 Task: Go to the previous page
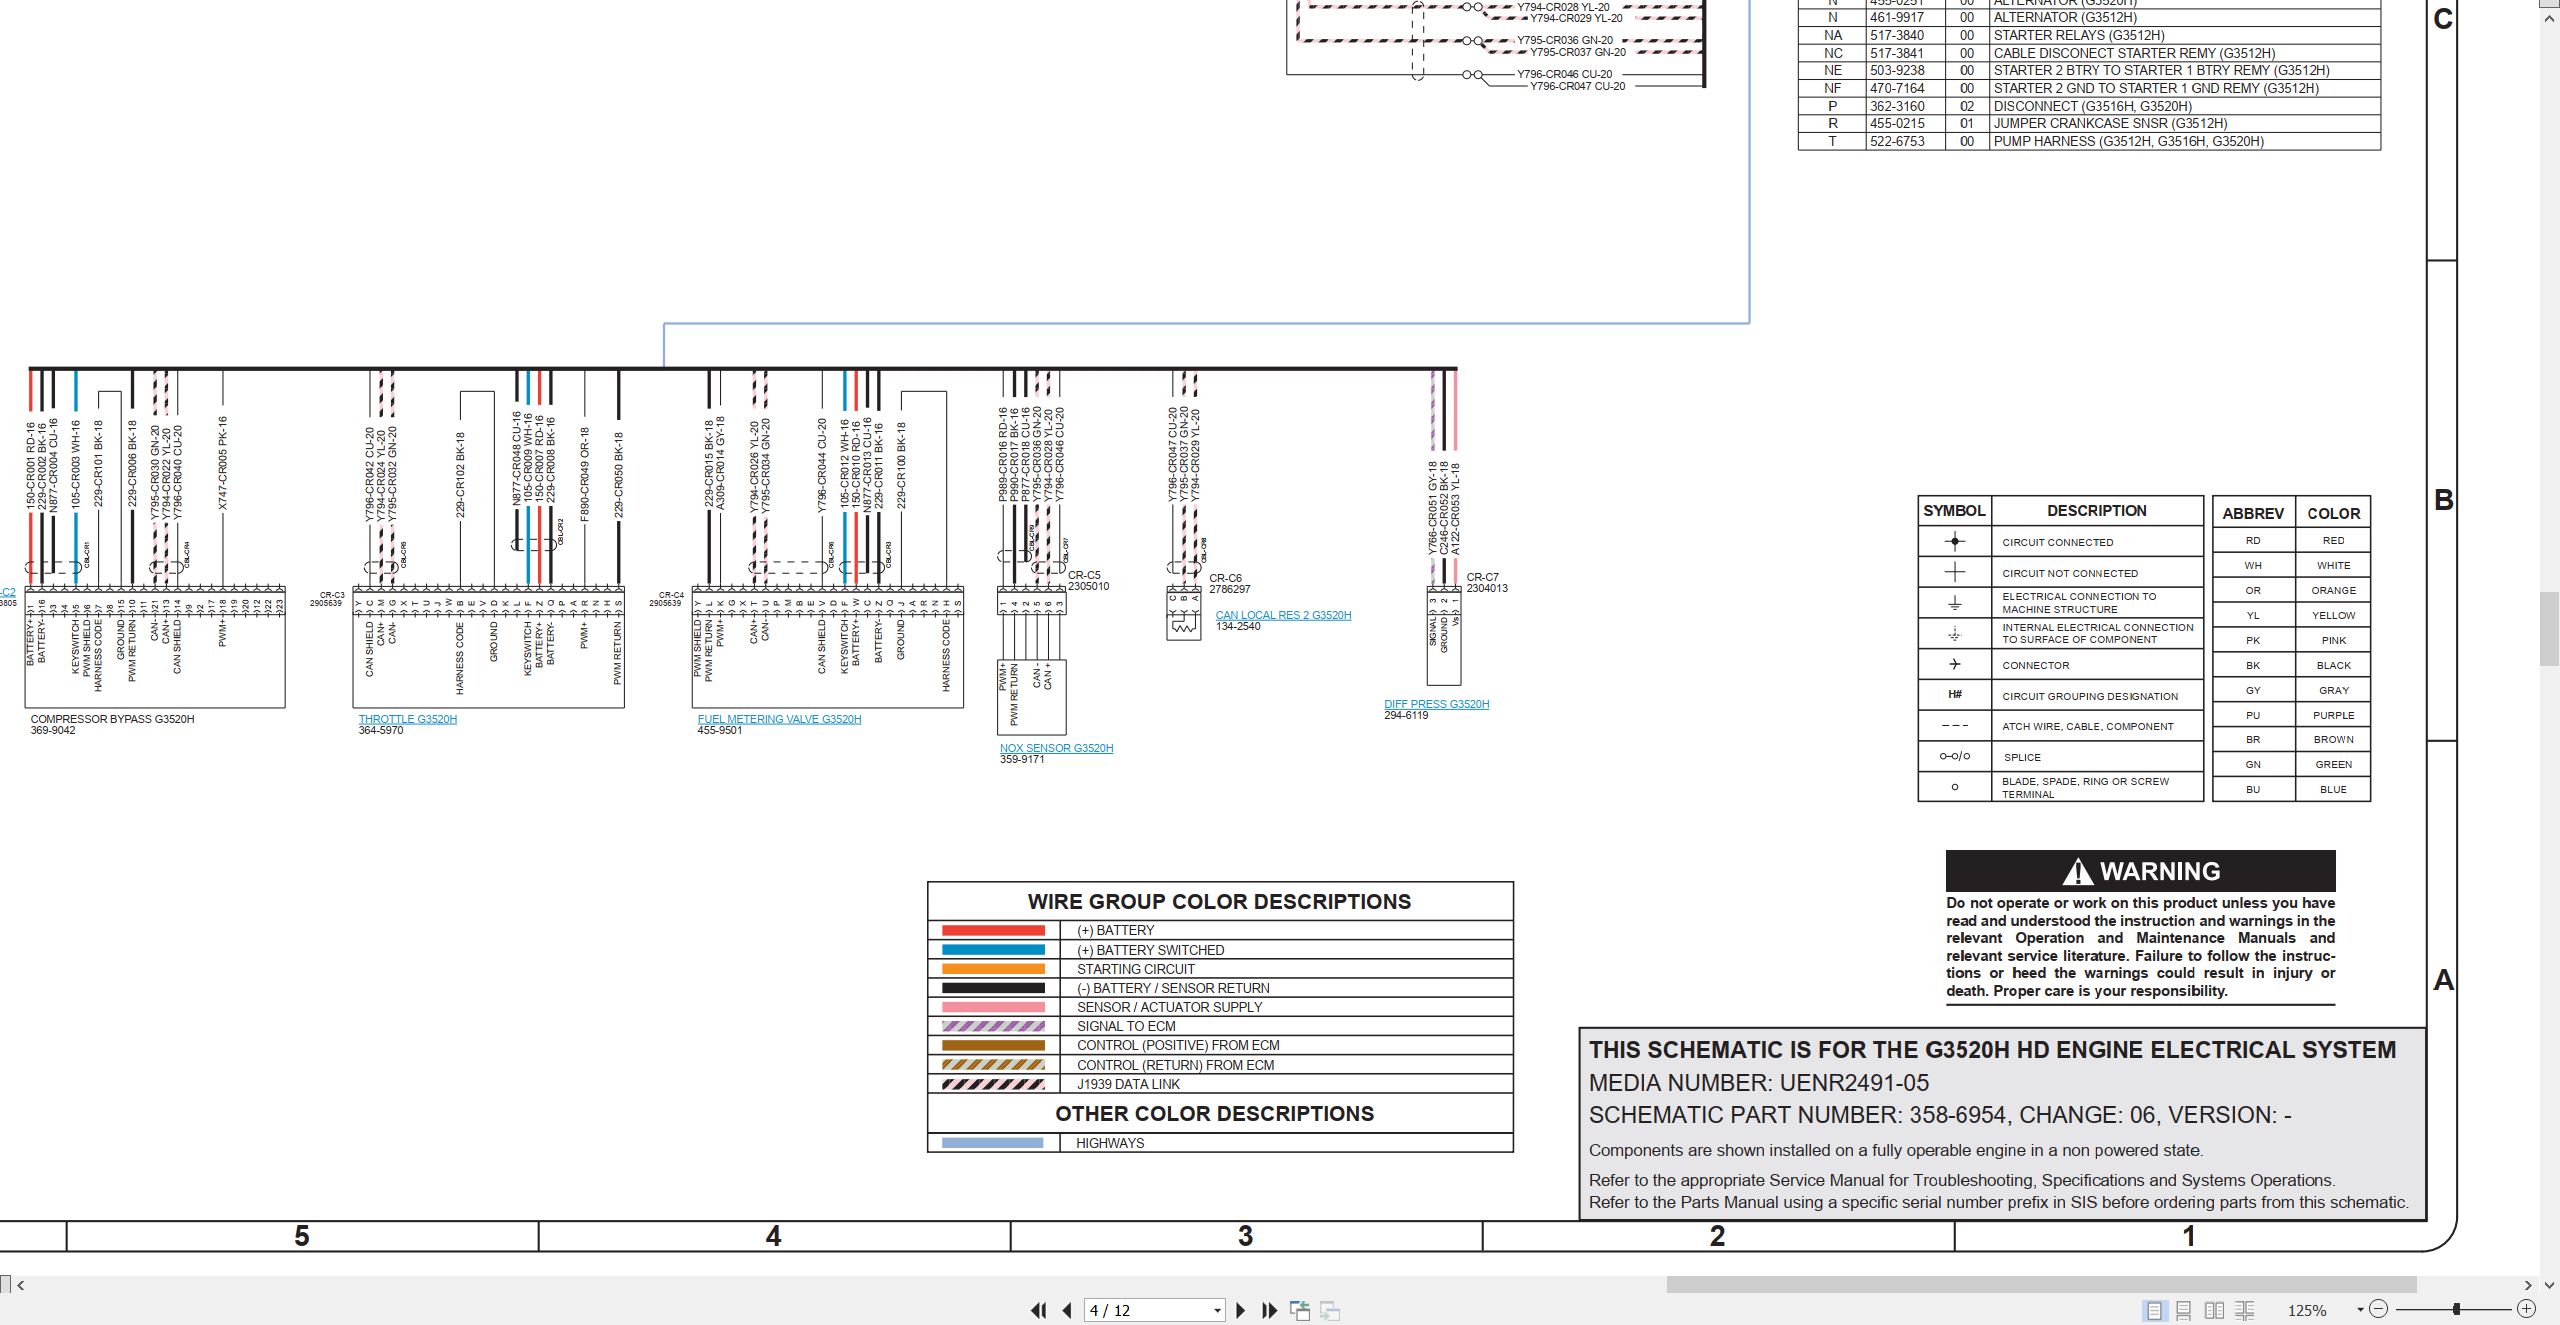(x=1067, y=1310)
